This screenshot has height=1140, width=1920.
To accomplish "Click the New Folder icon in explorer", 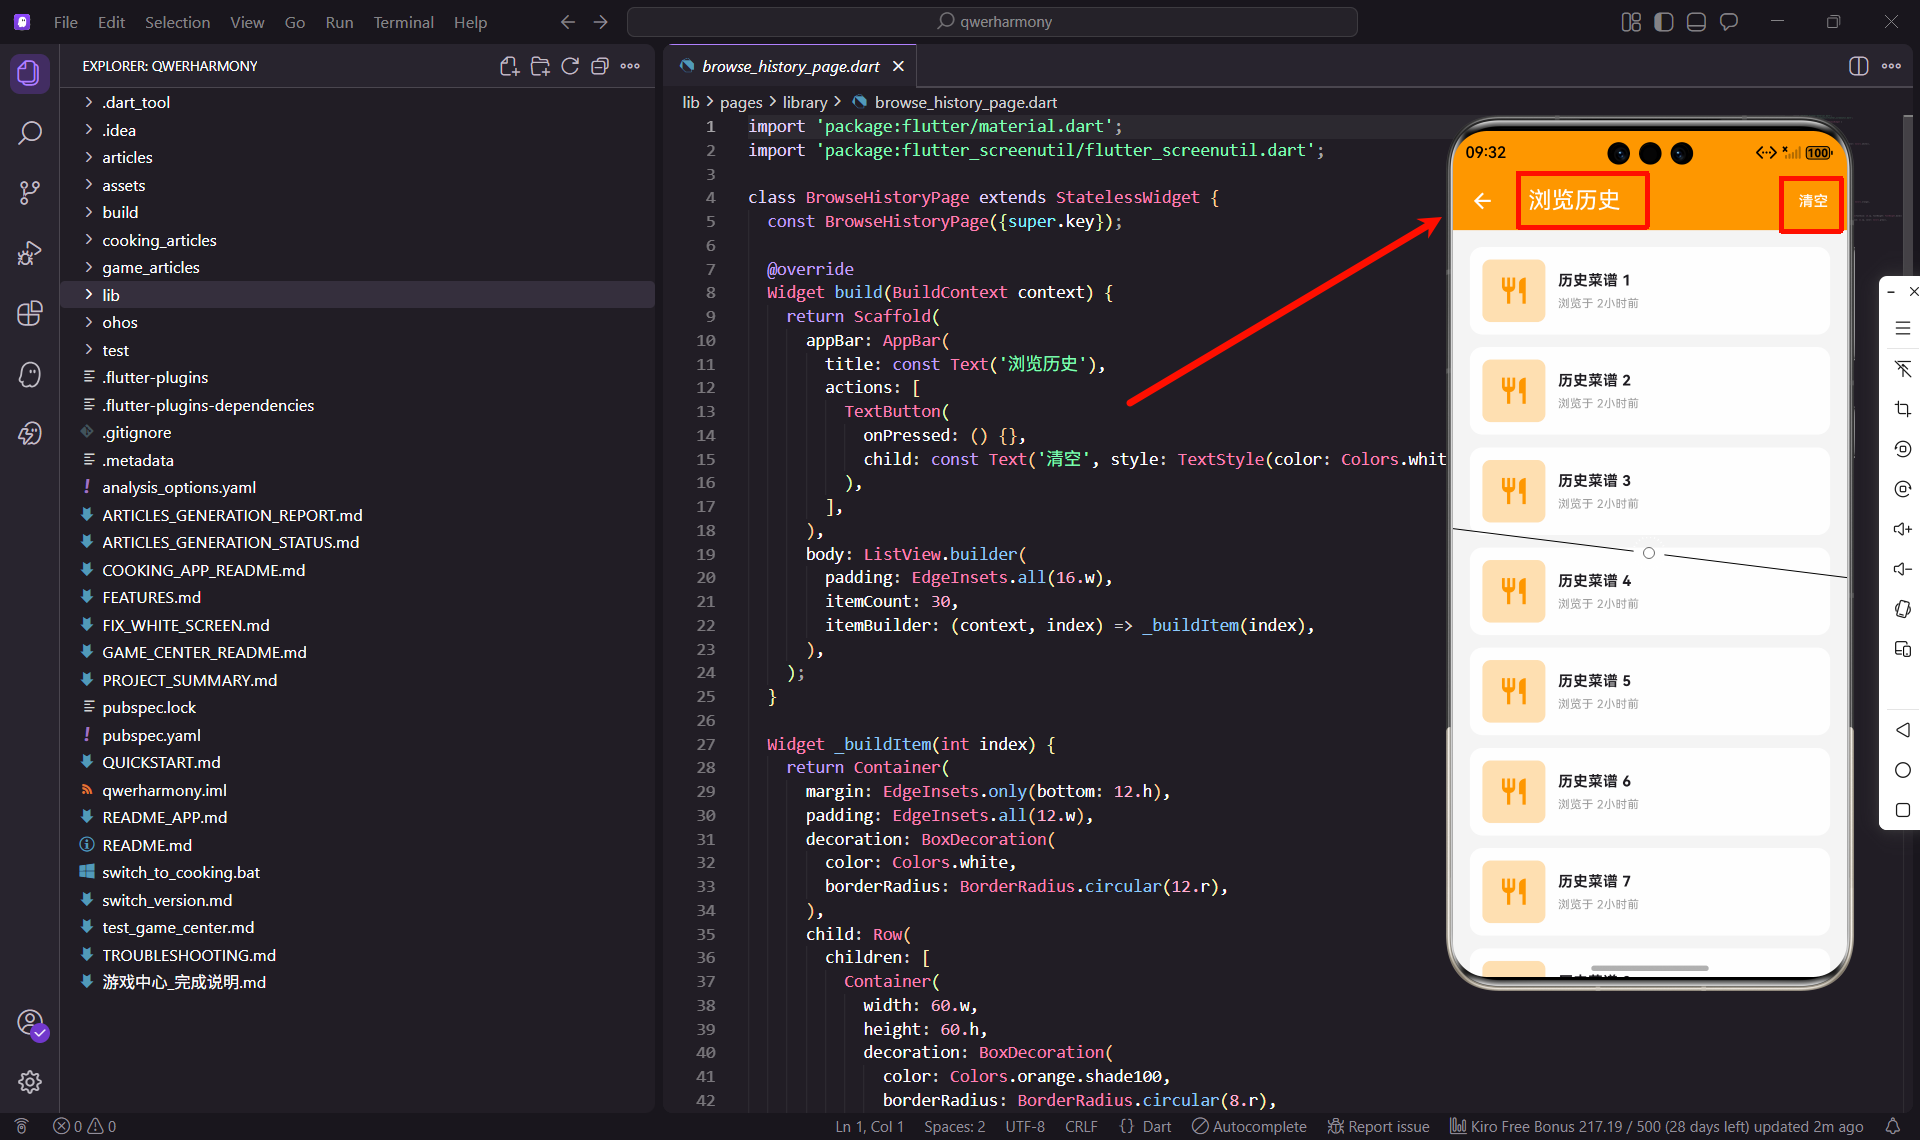I will (540, 66).
